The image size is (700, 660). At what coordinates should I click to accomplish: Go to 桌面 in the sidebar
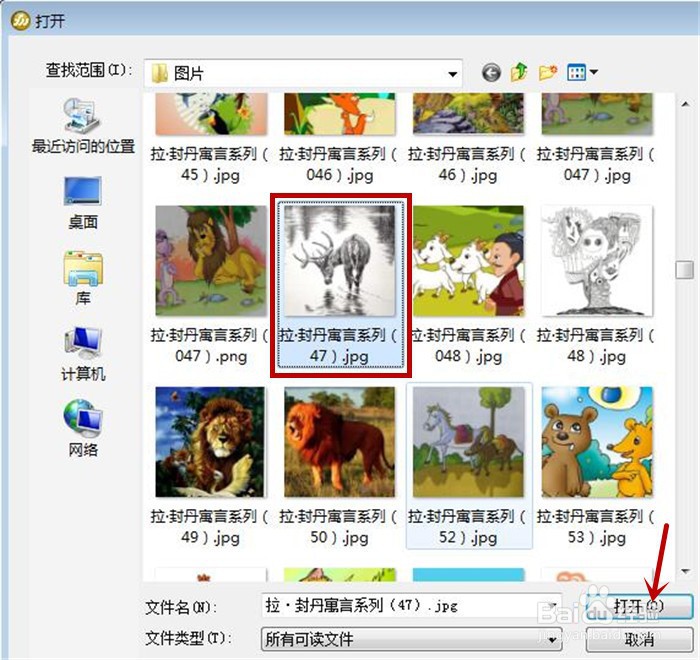point(83,203)
